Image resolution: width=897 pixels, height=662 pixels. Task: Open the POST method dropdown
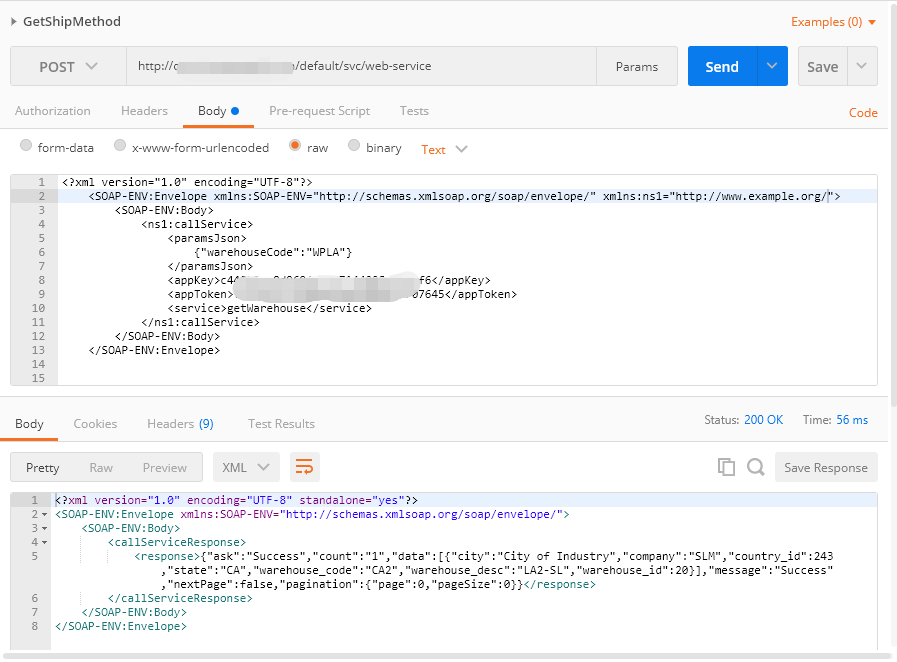[x=68, y=66]
